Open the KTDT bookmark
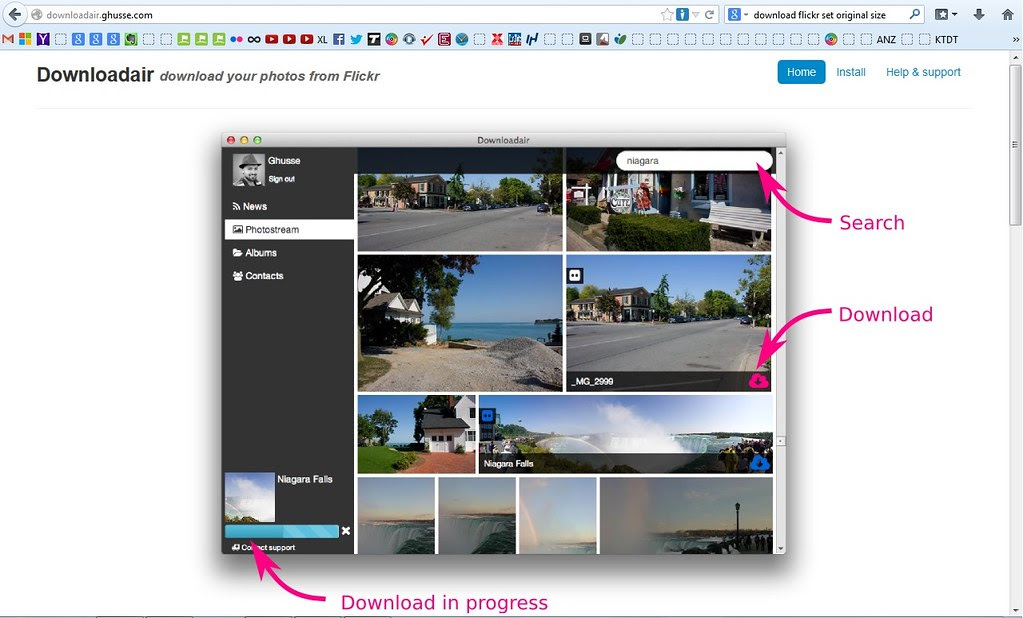The image size is (1023, 618). click(946, 39)
